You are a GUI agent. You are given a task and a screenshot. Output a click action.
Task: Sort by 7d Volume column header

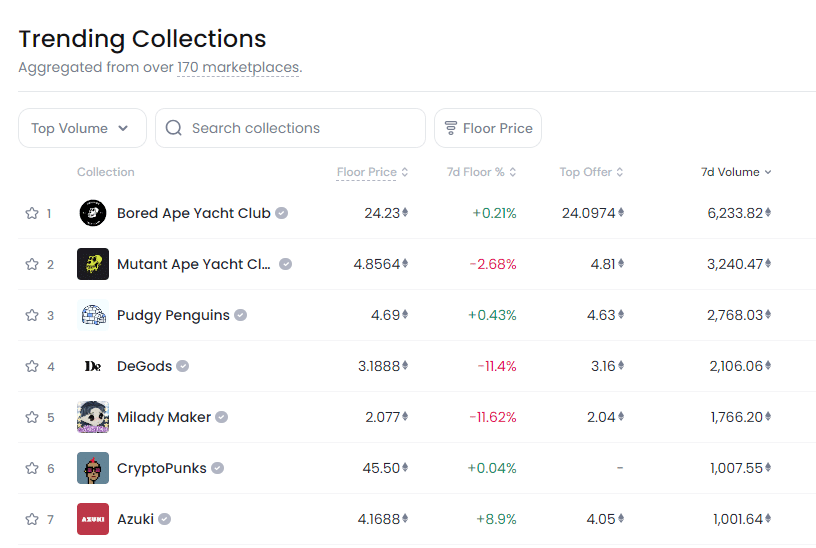tap(736, 172)
